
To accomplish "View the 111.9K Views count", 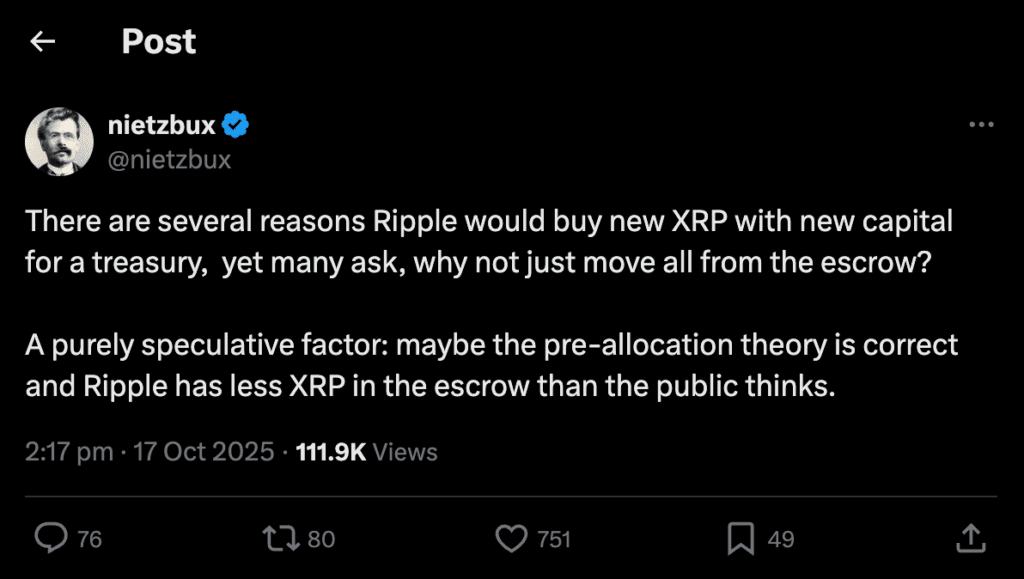I will tap(367, 452).
